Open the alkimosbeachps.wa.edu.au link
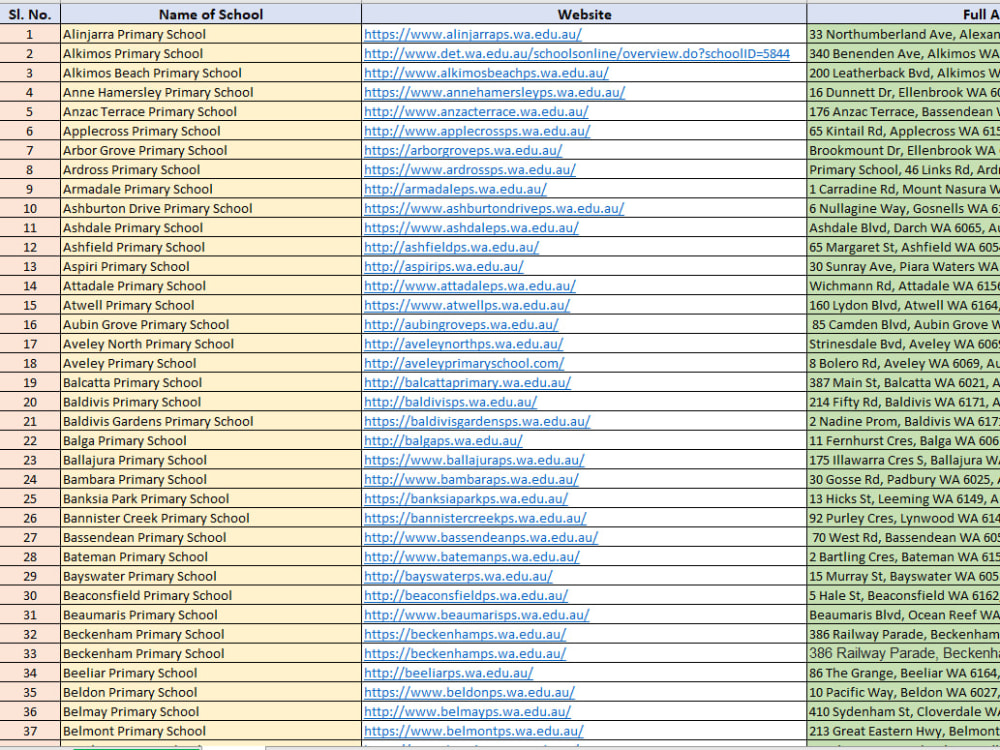Screen dimensions: 1000x750 coord(486,73)
